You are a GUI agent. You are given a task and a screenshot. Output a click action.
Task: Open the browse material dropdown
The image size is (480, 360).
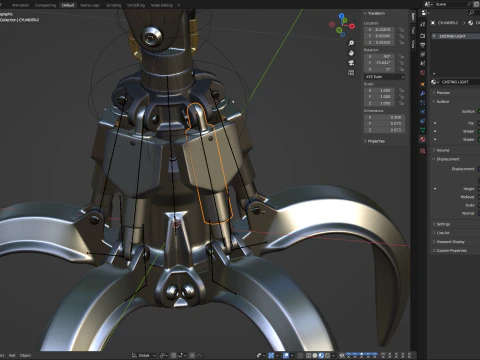click(x=434, y=82)
